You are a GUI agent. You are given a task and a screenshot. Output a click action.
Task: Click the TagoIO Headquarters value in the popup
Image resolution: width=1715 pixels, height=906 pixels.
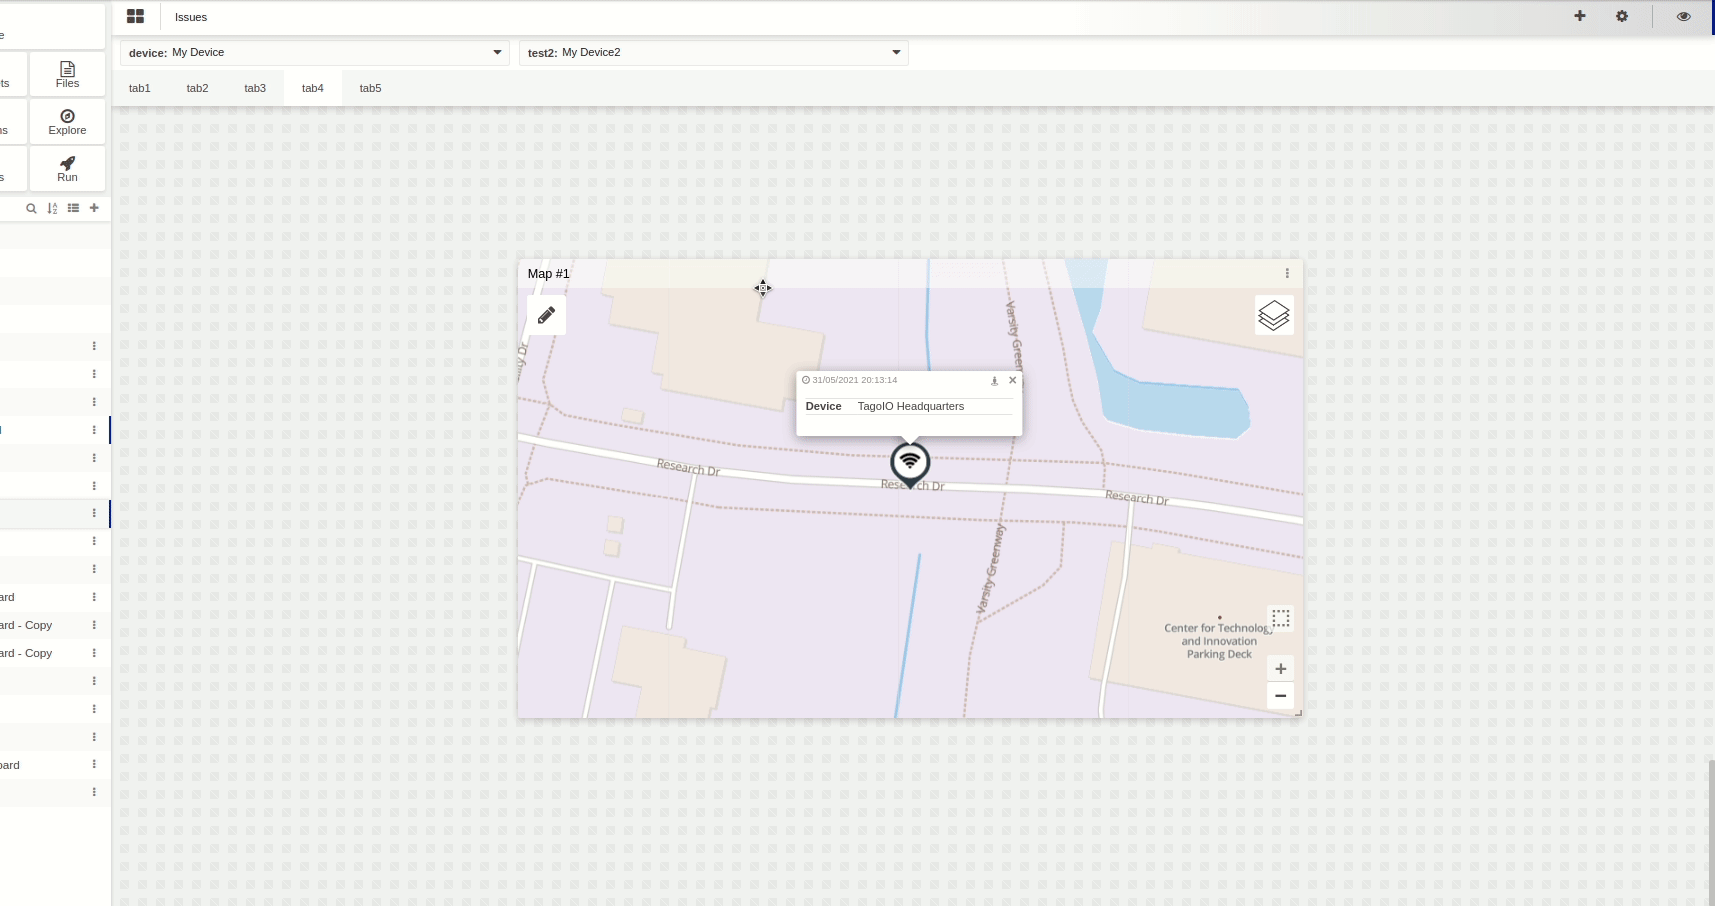click(911, 406)
